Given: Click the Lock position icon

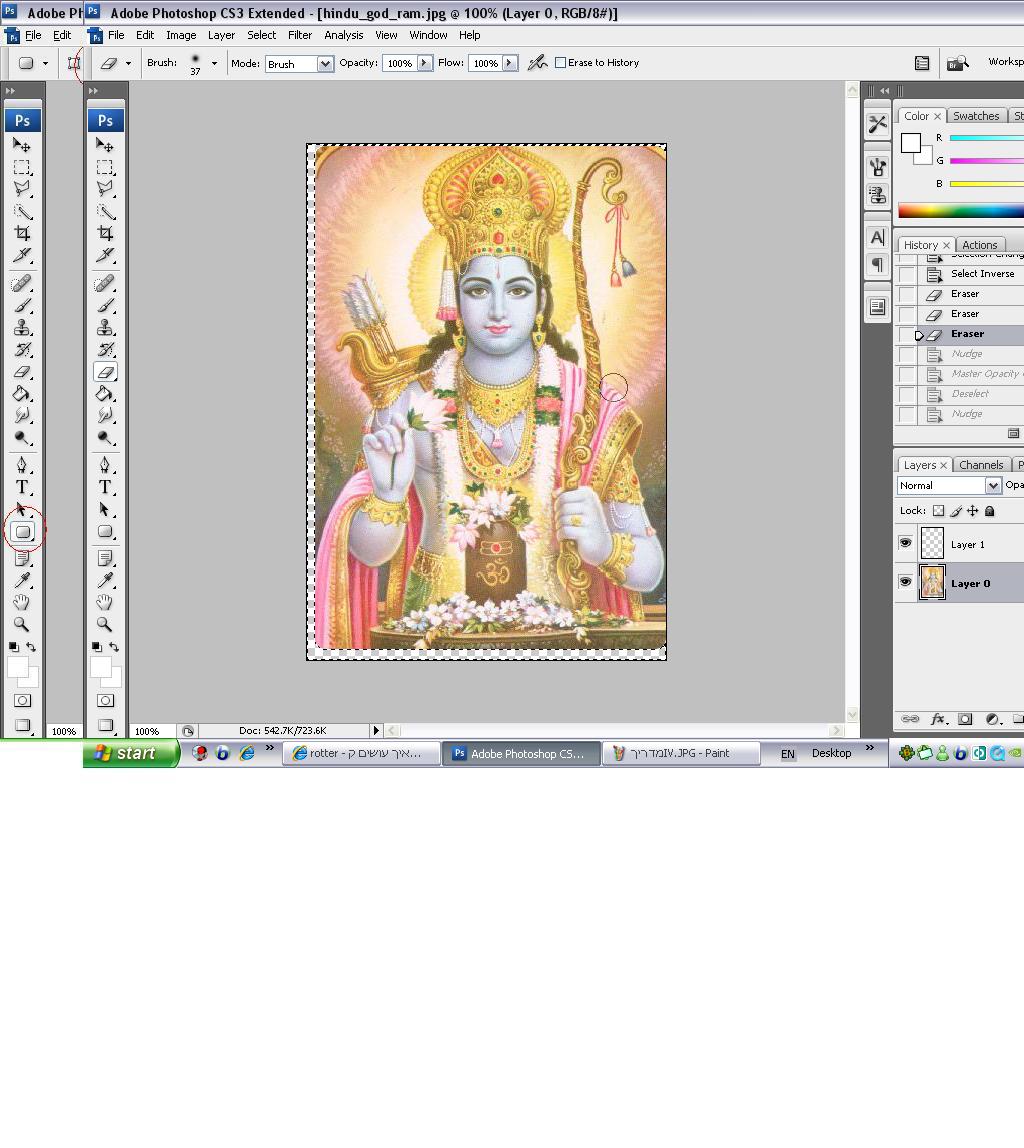Looking at the screenshot, I should click(x=972, y=511).
